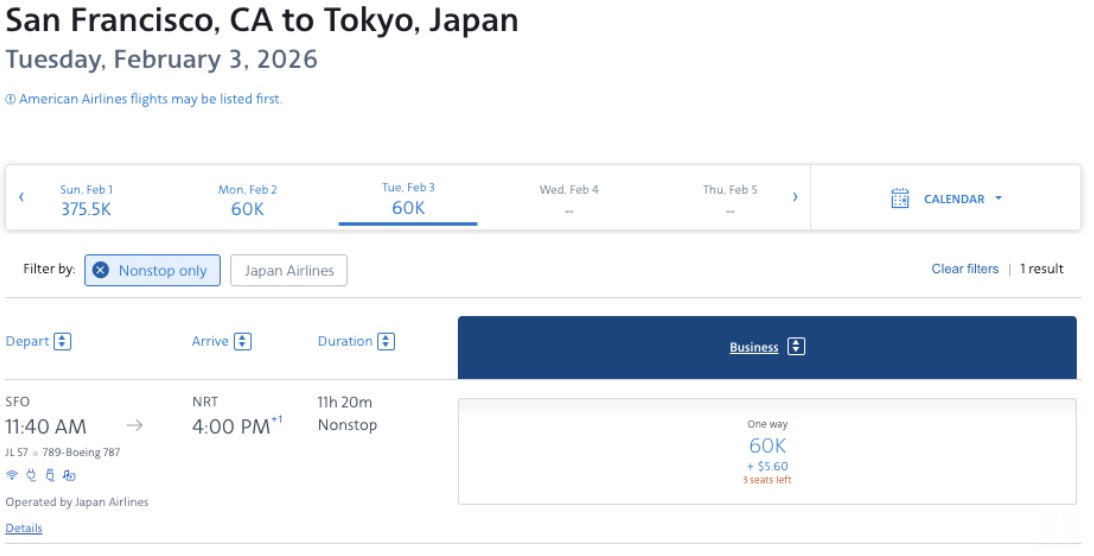Open the CALENDAR dropdown arrow
The width and height of the screenshot is (1094, 556).
[x=998, y=198]
